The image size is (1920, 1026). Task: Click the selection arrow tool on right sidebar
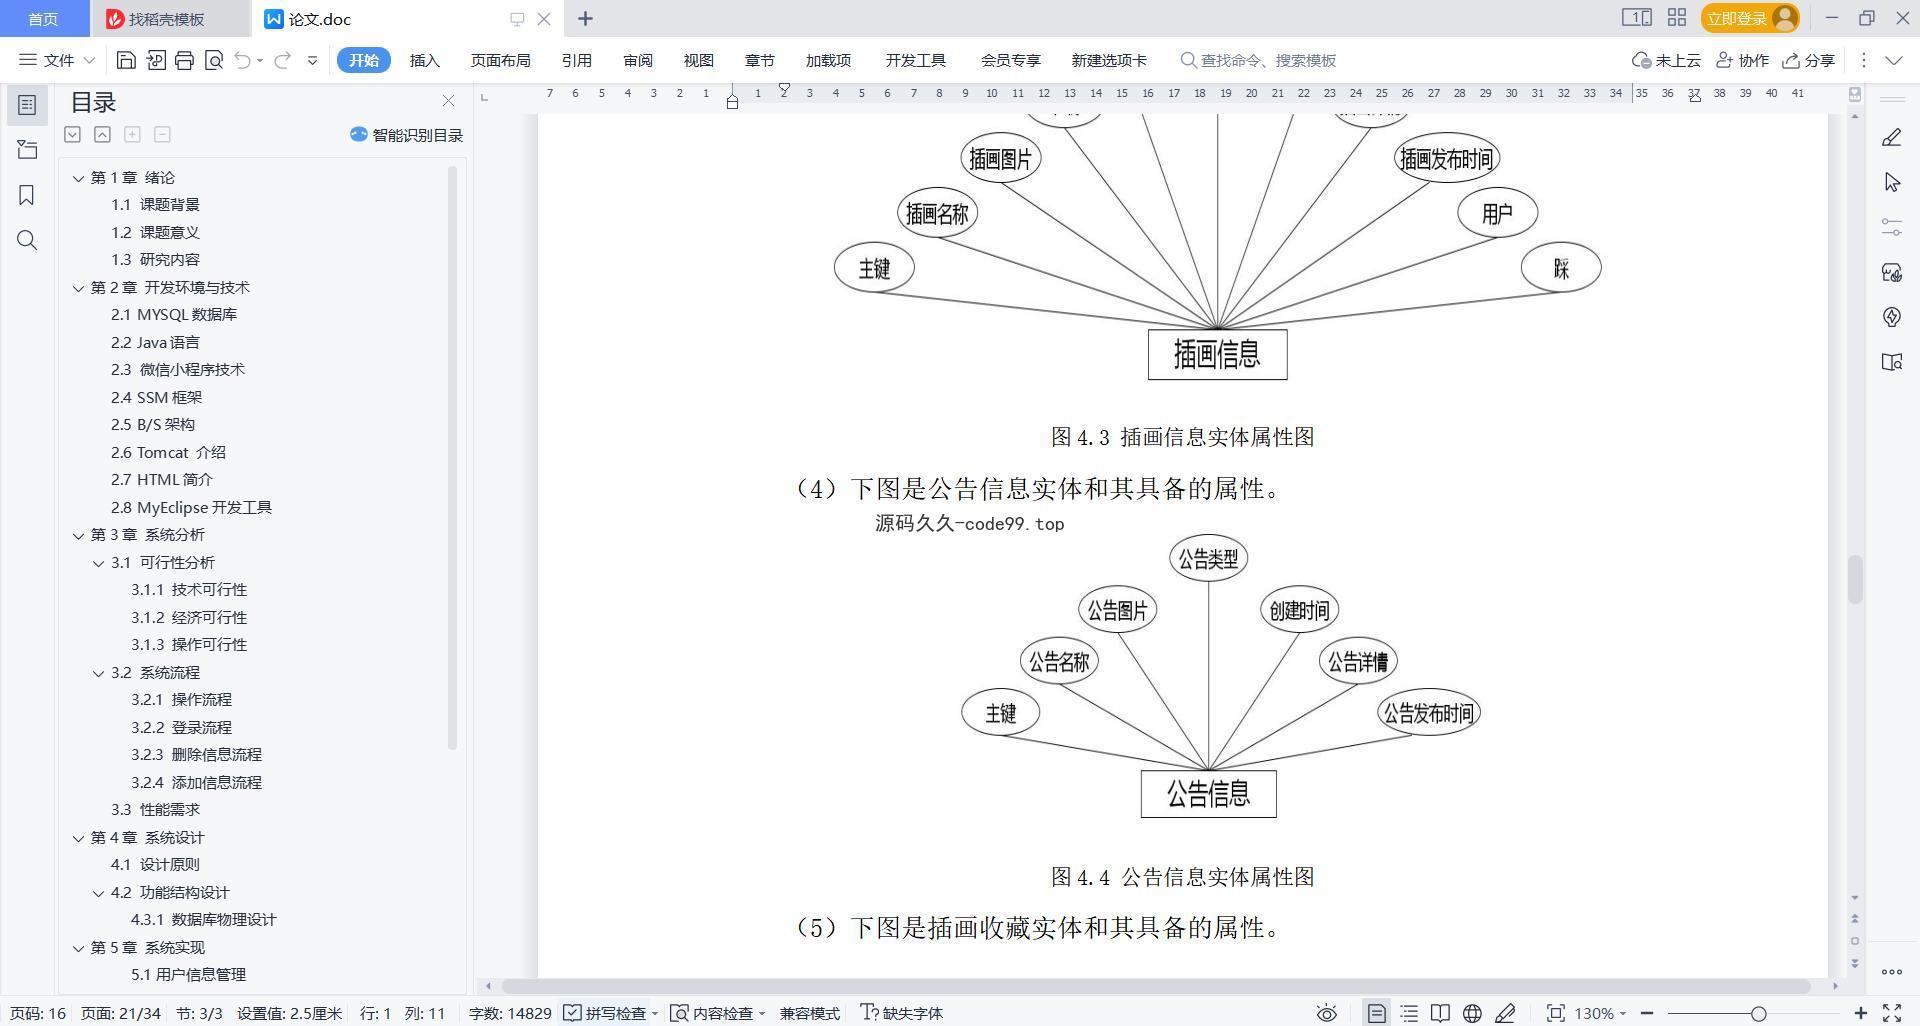coord(1891,182)
